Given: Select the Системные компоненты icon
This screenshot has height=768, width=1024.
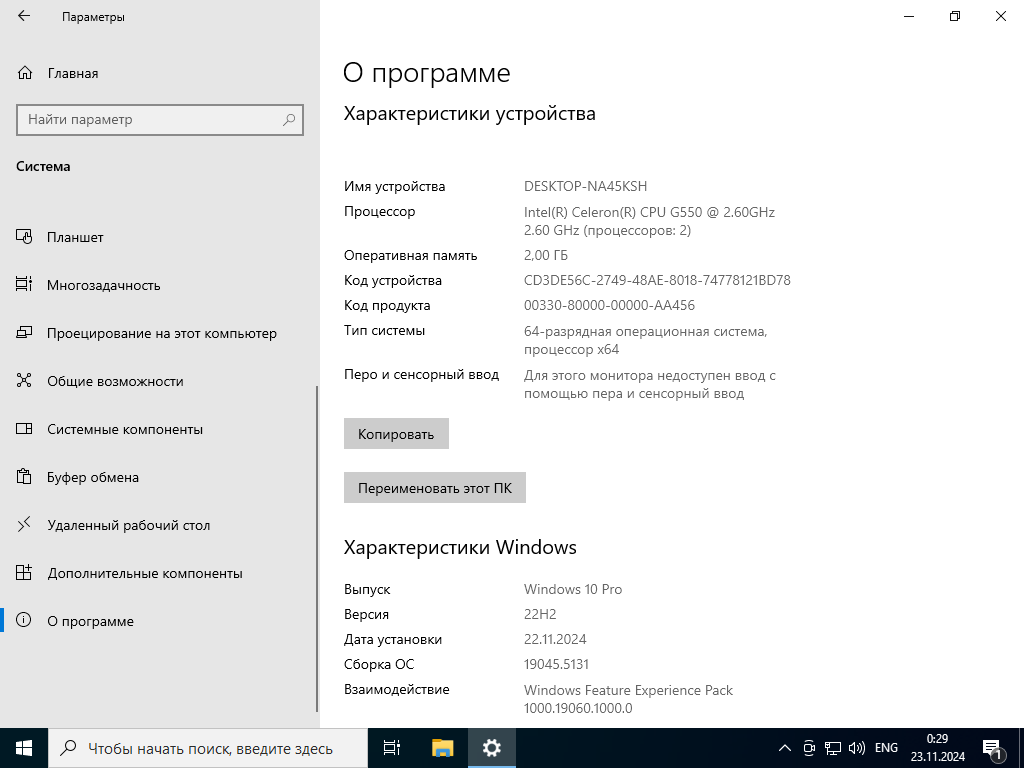Looking at the screenshot, I should (x=24, y=429).
